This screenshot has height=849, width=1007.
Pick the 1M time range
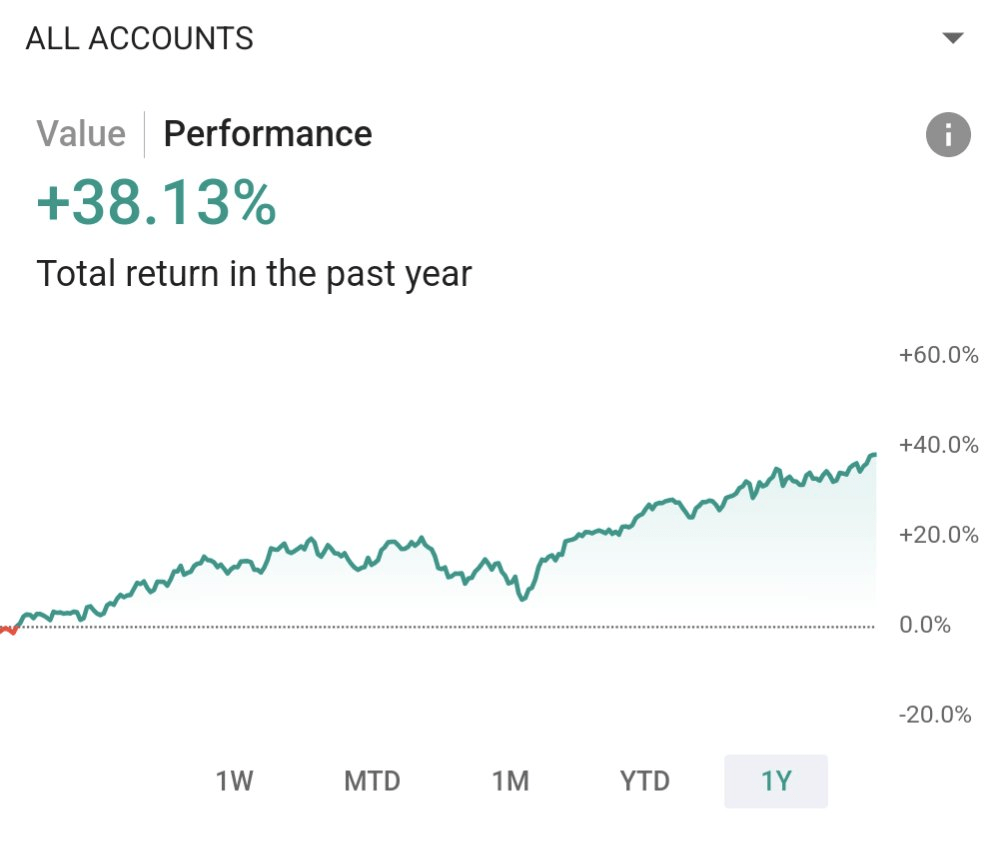pyautogui.click(x=510, y=781)
